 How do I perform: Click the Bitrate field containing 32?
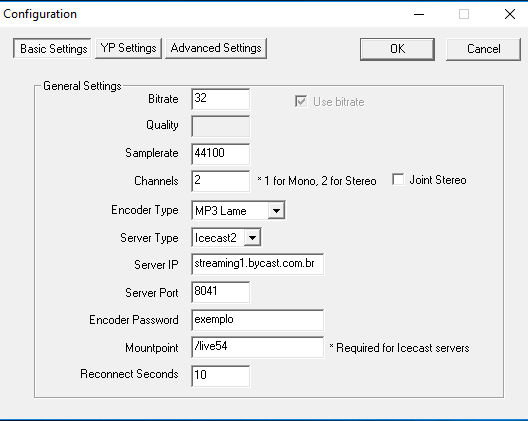[x=221, y=99]
